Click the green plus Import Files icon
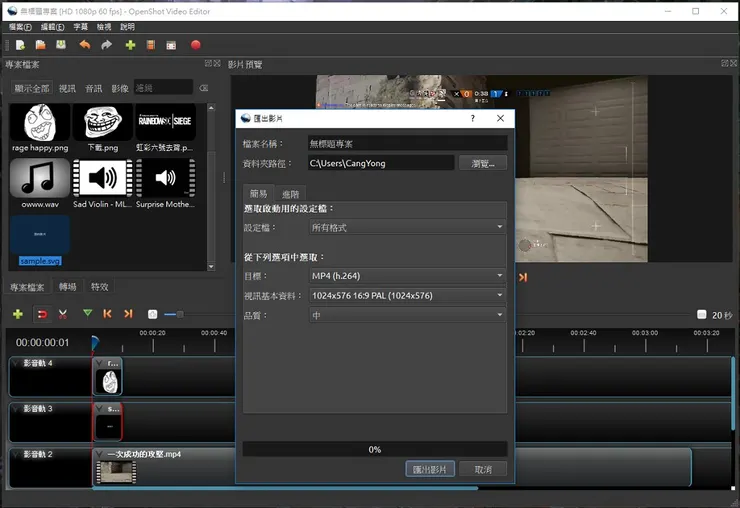This screenshot has width=740, height=508. point(130,45)
